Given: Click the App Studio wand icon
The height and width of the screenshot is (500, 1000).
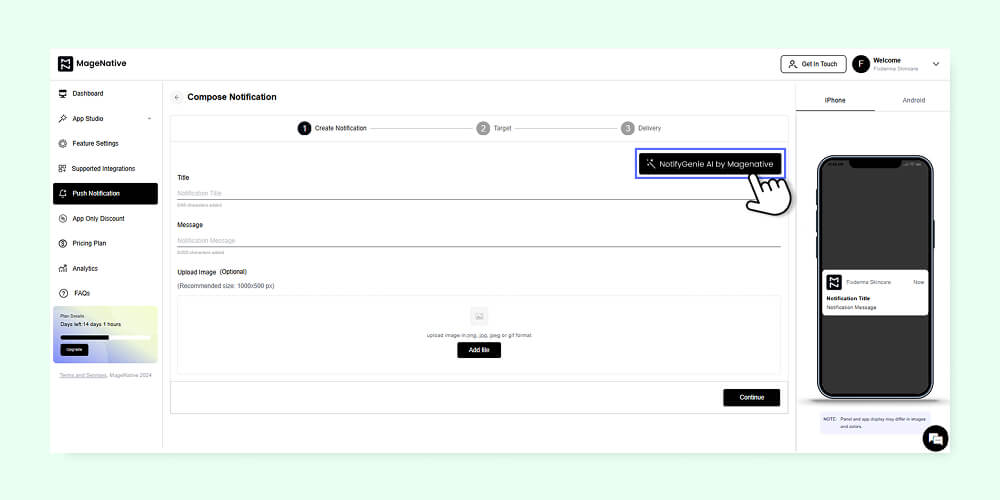Looking at the screenshot, I should coord(62,119).
